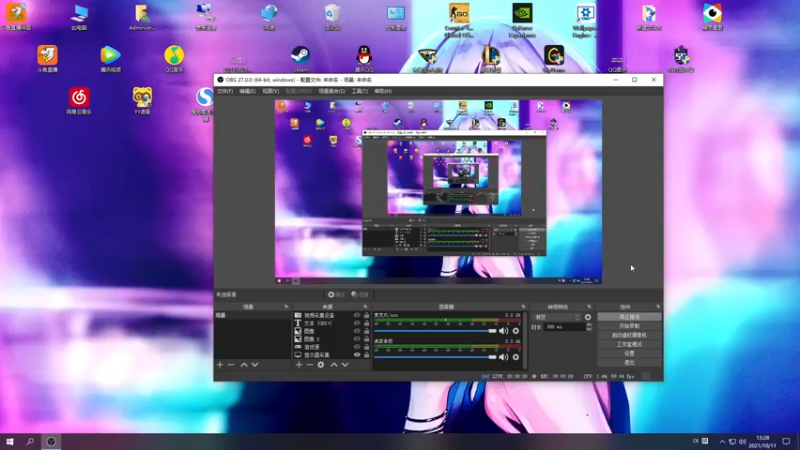Open source properties gear in sources toolbar
800x450 pixels.
pyautogui.click(x=320, y=365)
